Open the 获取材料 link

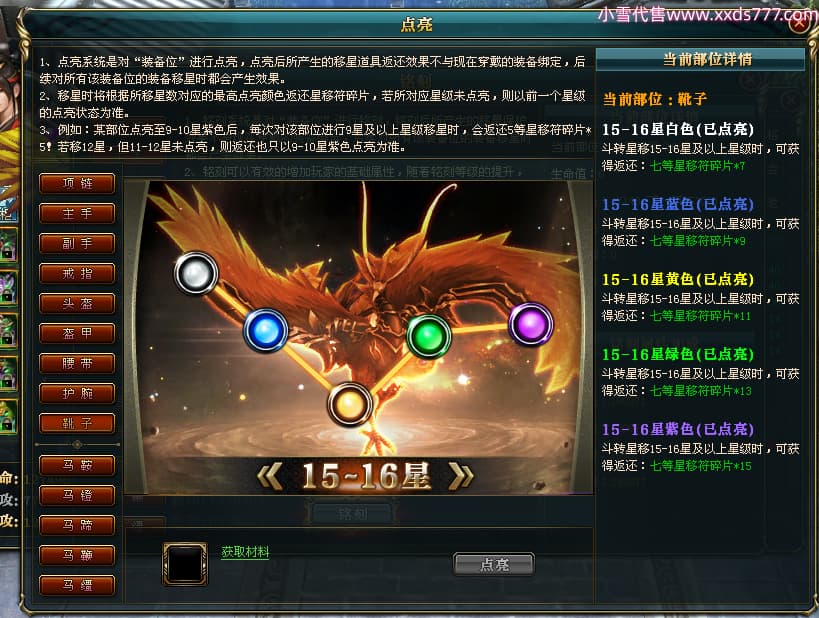[x=245, y=552]
